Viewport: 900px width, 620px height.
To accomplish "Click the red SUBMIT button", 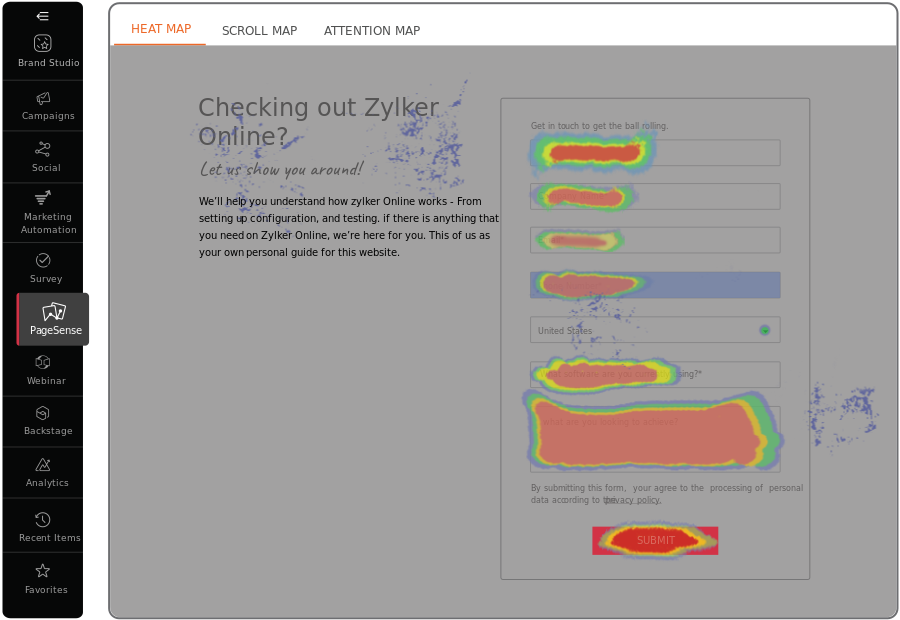I will [655, 540].
